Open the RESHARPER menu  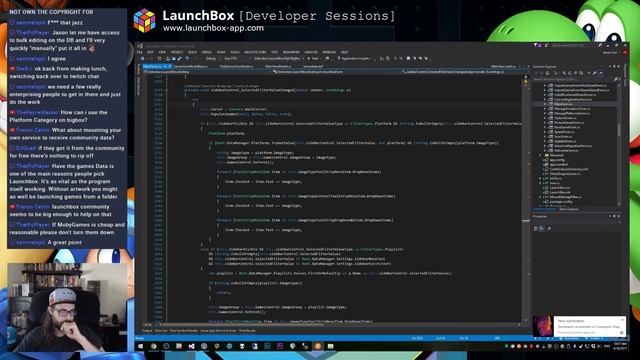point(291,52)
